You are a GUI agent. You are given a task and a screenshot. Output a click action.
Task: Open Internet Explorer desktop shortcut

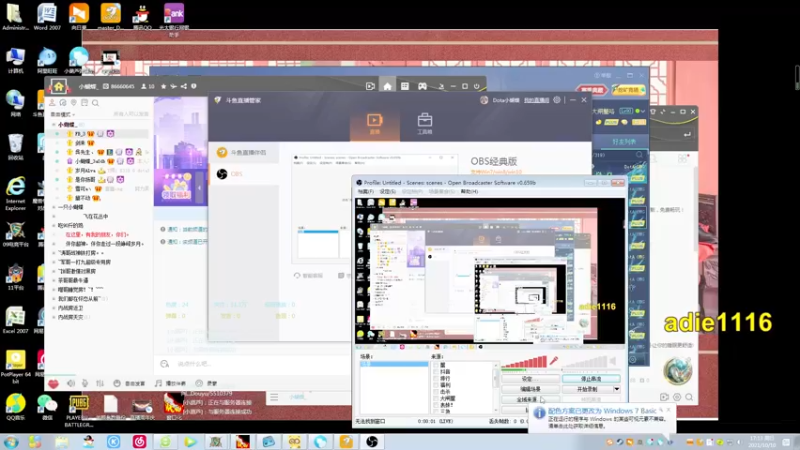pos(15,194)
